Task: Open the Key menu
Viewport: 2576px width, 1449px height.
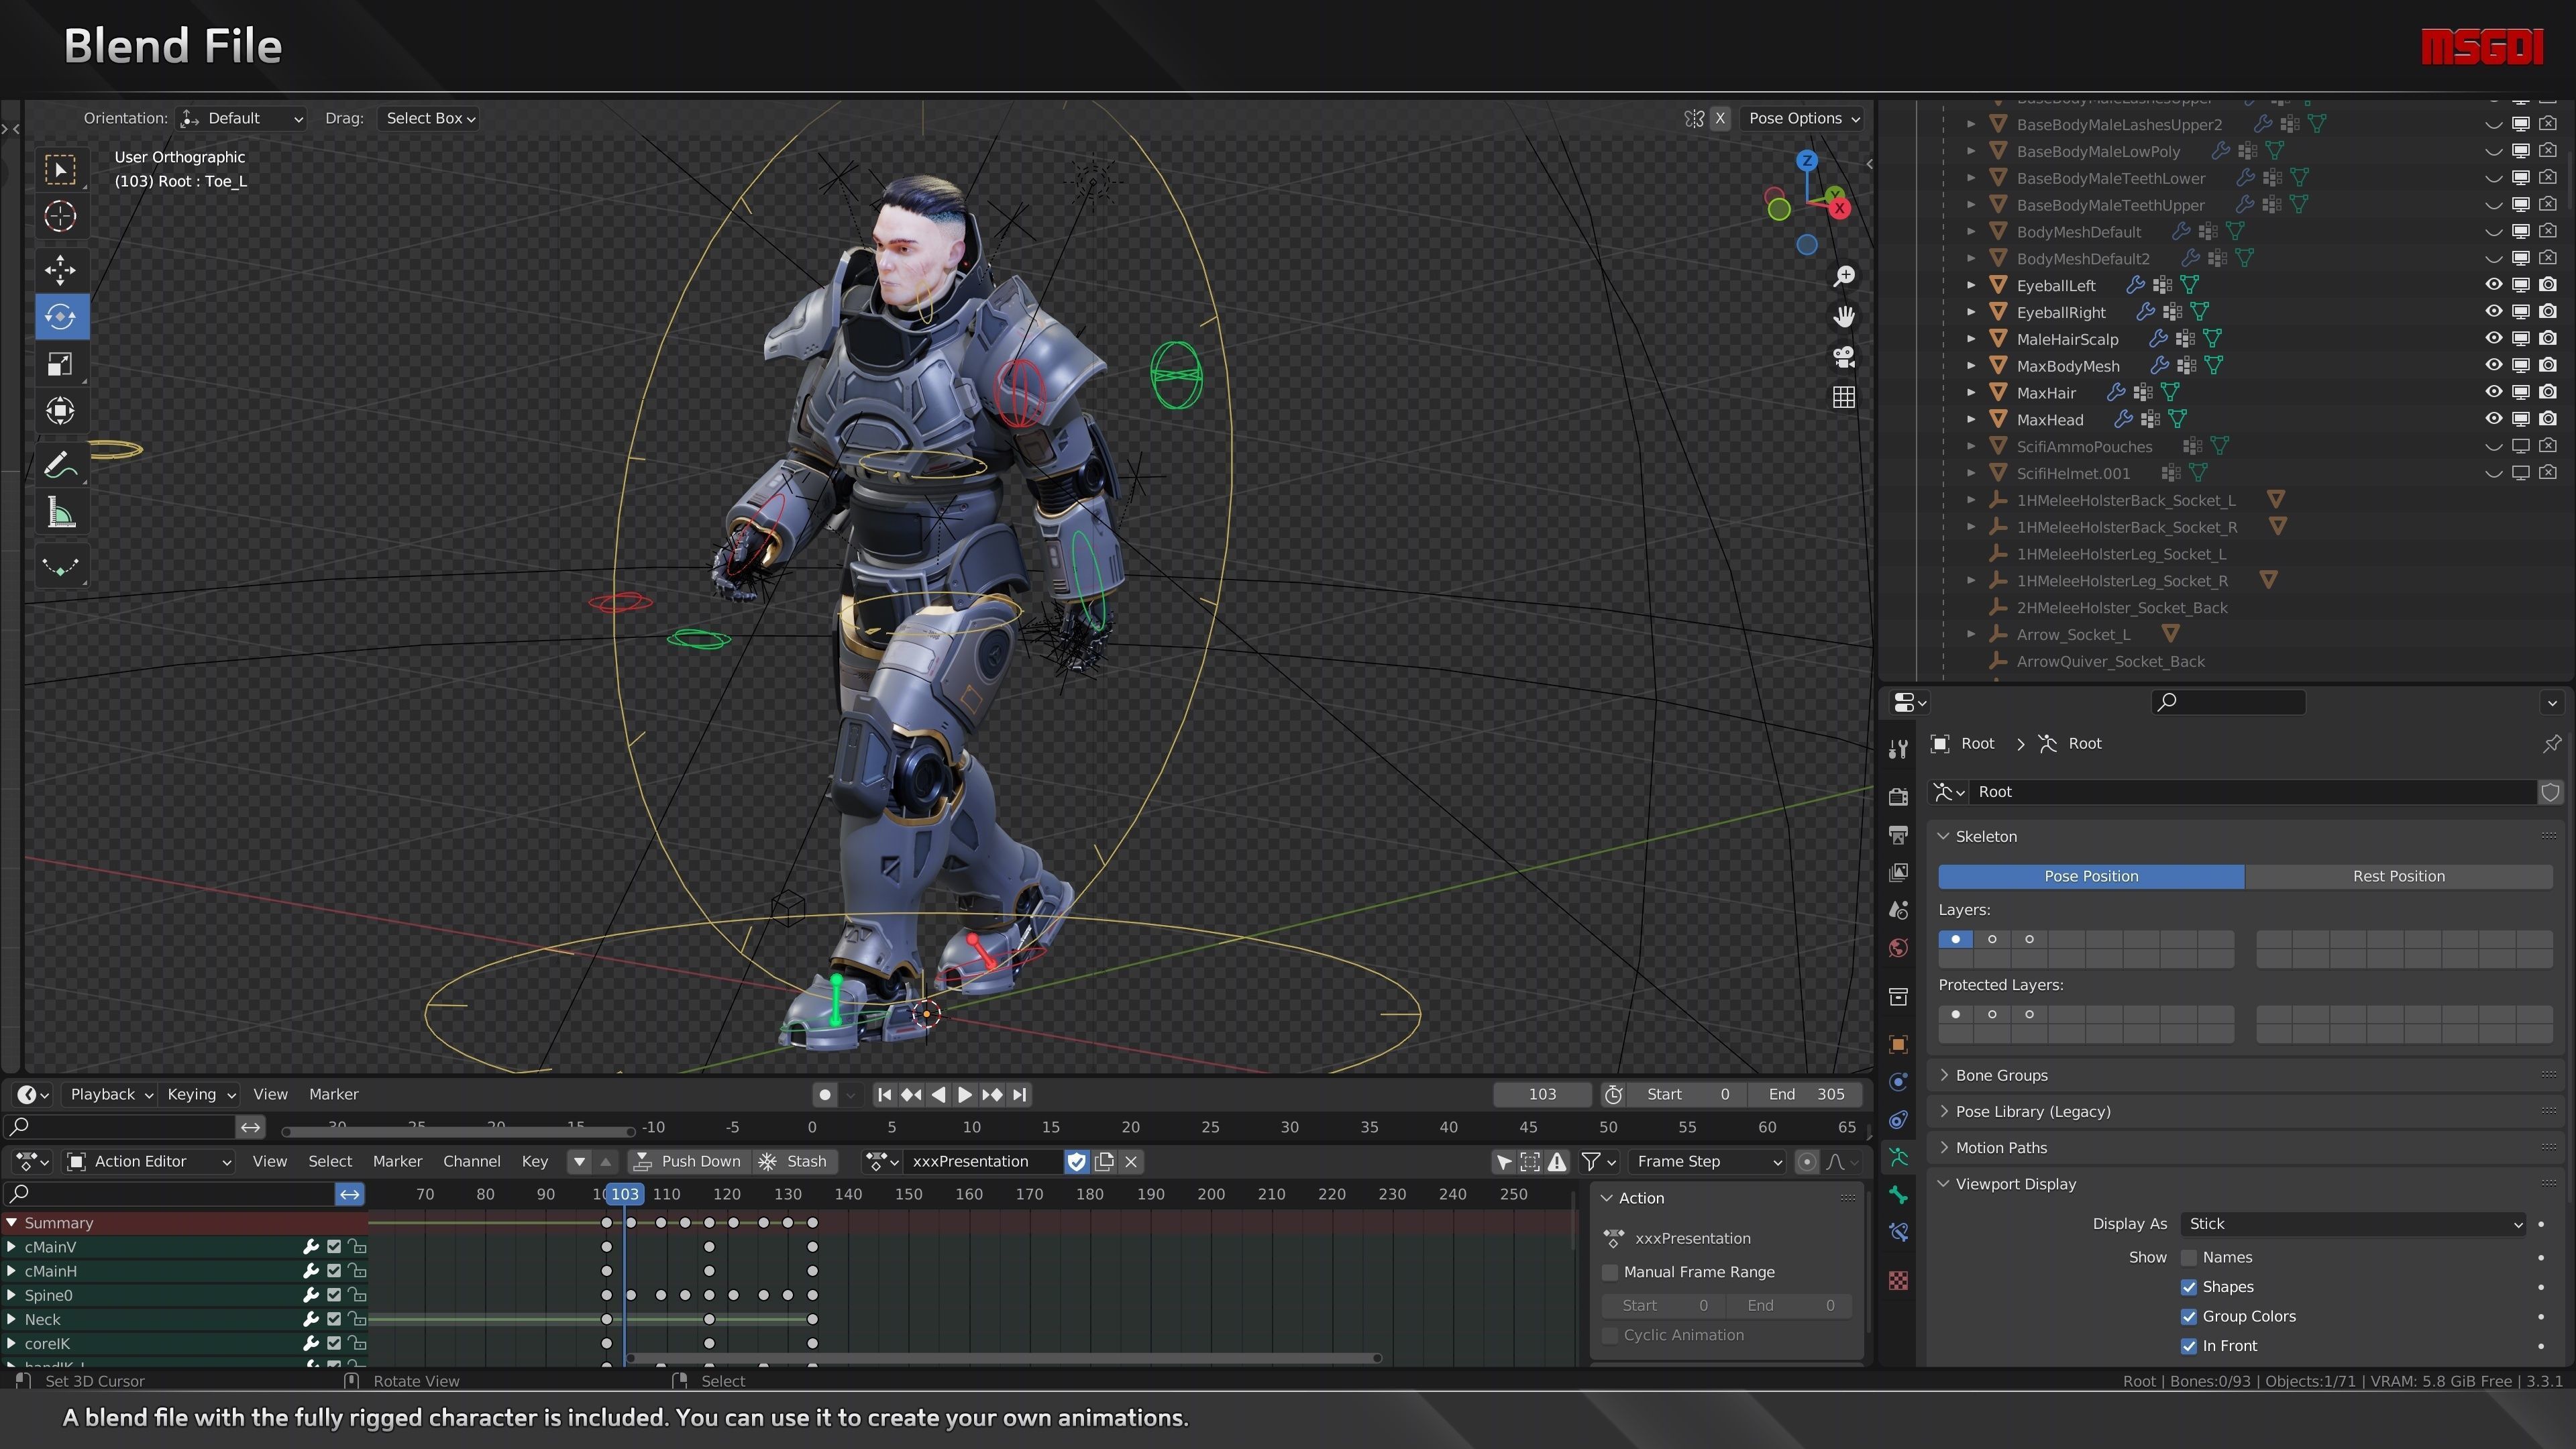Action: (534, 1162)
